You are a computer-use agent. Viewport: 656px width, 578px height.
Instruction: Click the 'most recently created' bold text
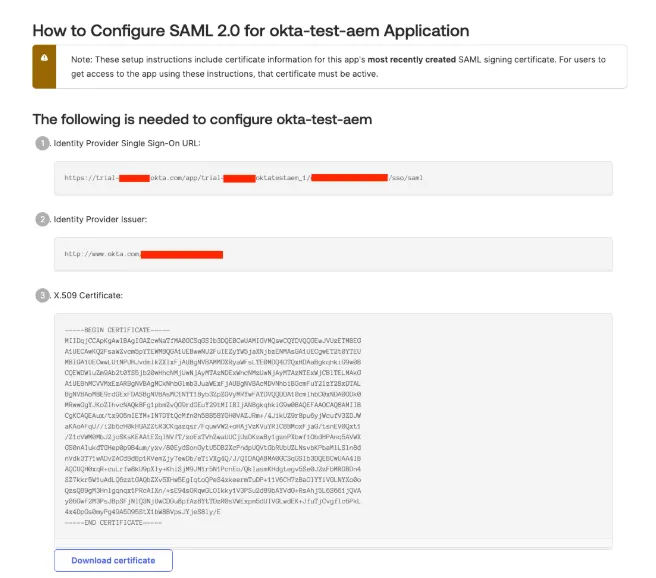412,59
